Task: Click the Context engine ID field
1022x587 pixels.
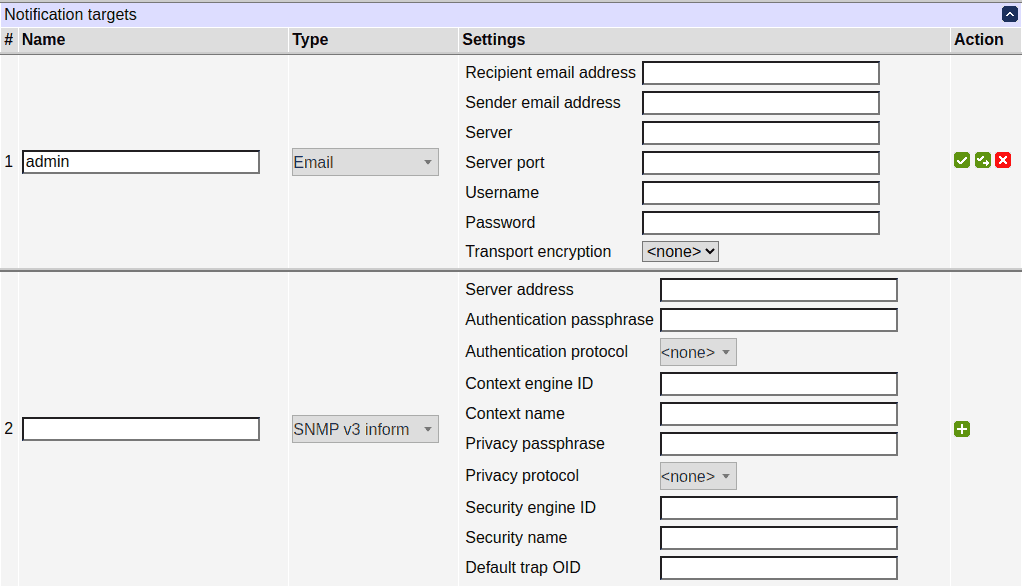Action: pos(778,383)
